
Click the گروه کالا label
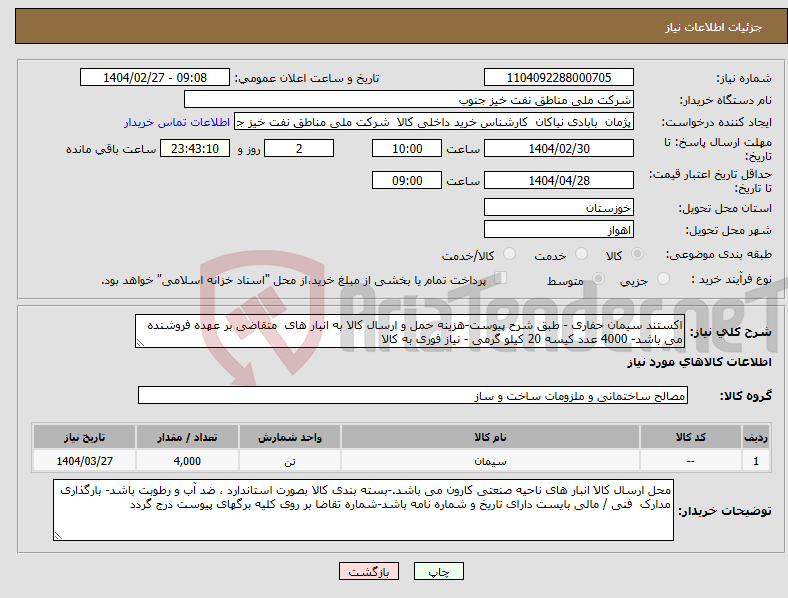tap(746, 396)
